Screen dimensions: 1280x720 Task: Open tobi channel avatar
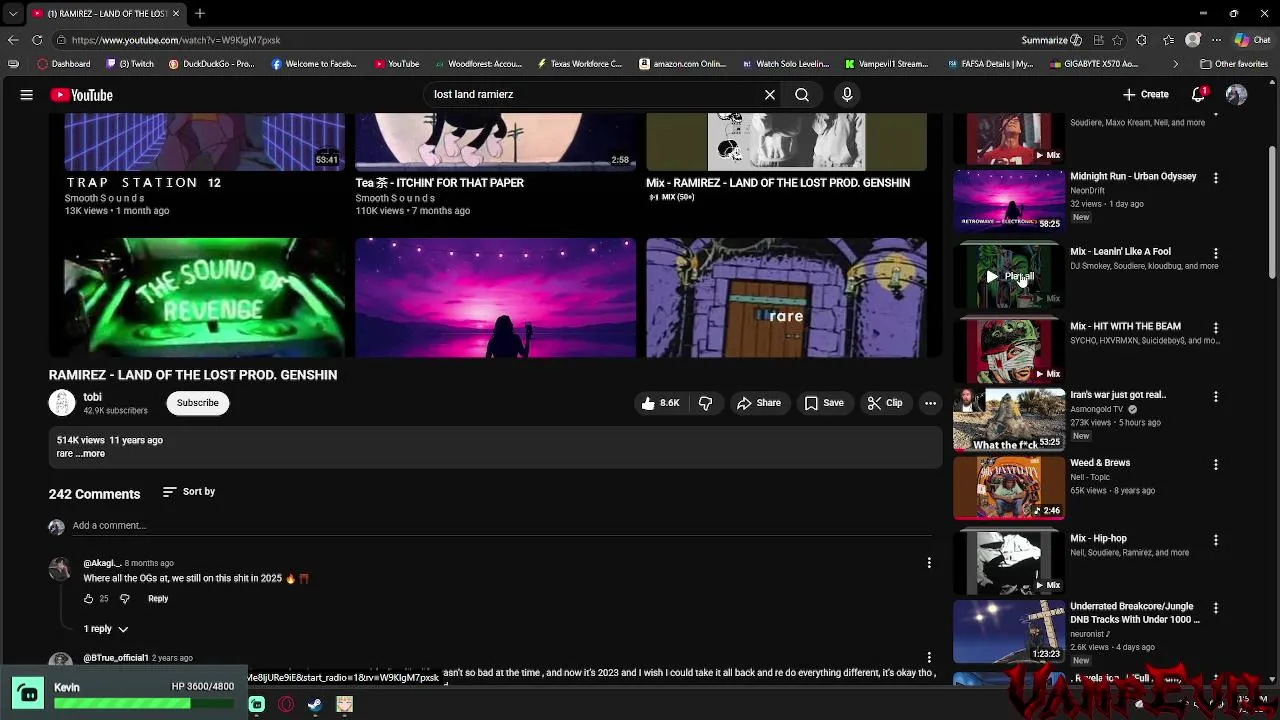coord(62,403)
